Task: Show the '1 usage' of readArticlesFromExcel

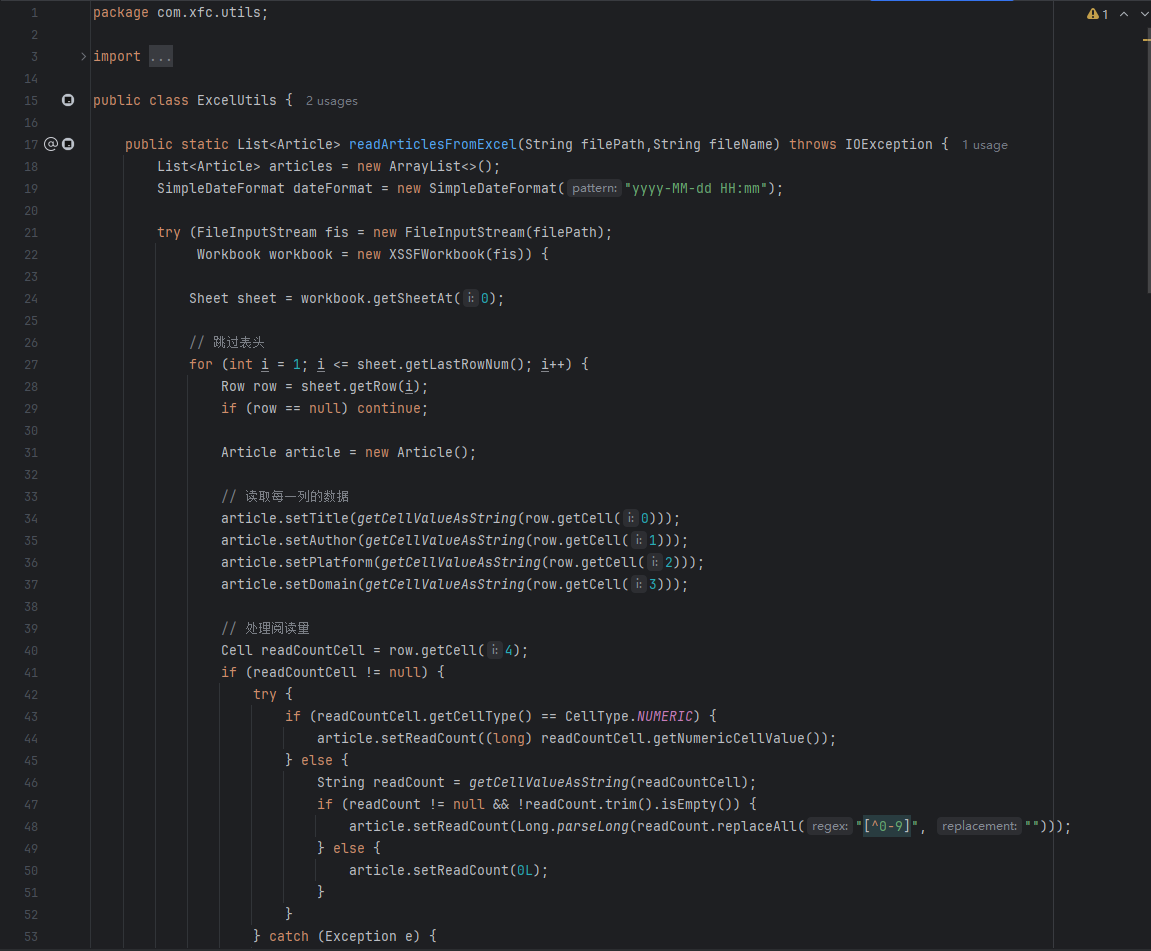Action: click(984, 145)
